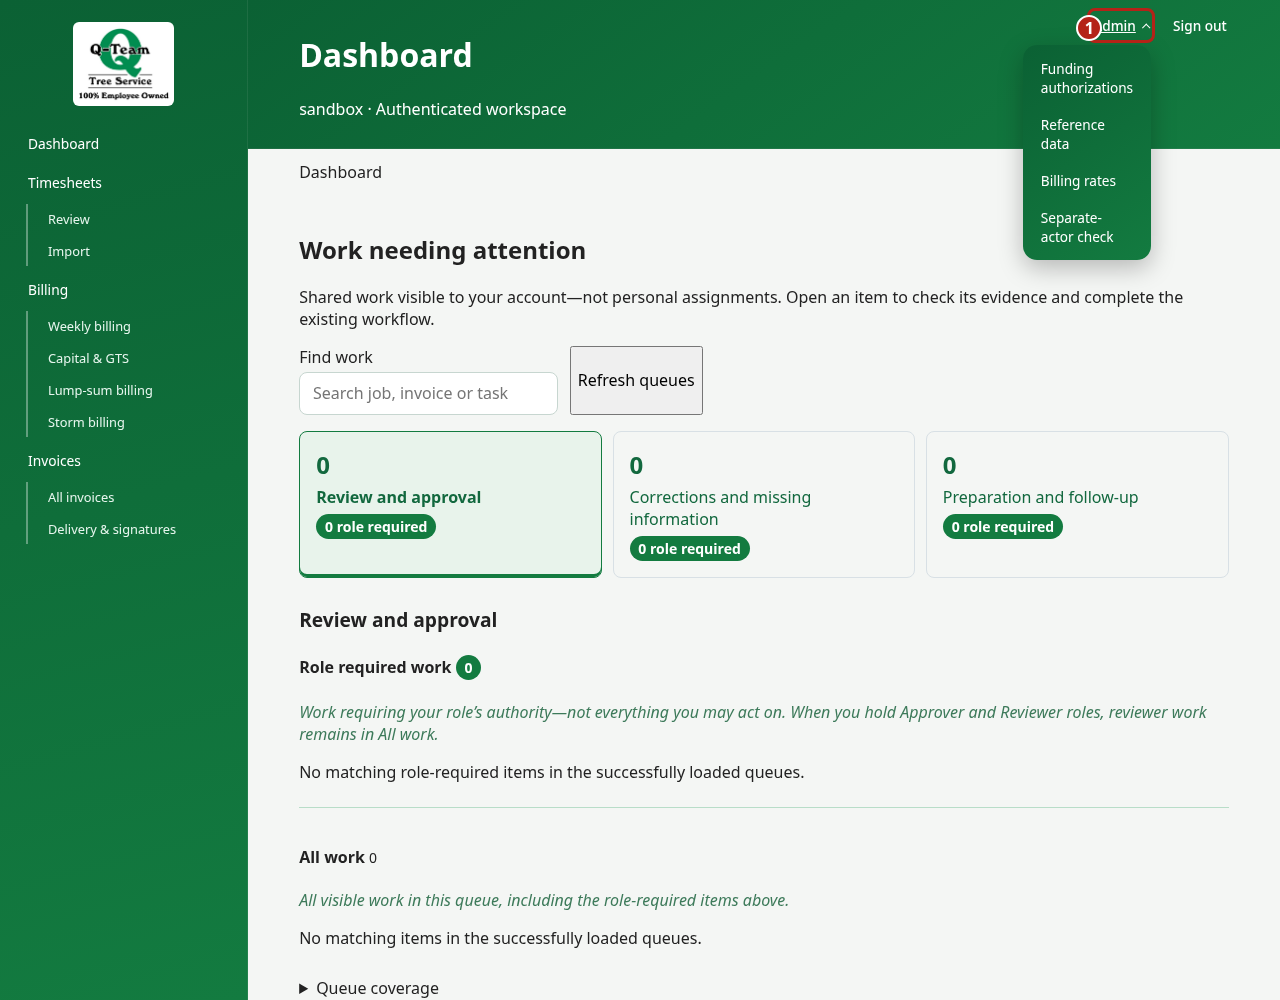The height and width of the screenshot is (1000, 1280).
Task: Click the Dashboard breadcrumb text
Action: point(340,172)
